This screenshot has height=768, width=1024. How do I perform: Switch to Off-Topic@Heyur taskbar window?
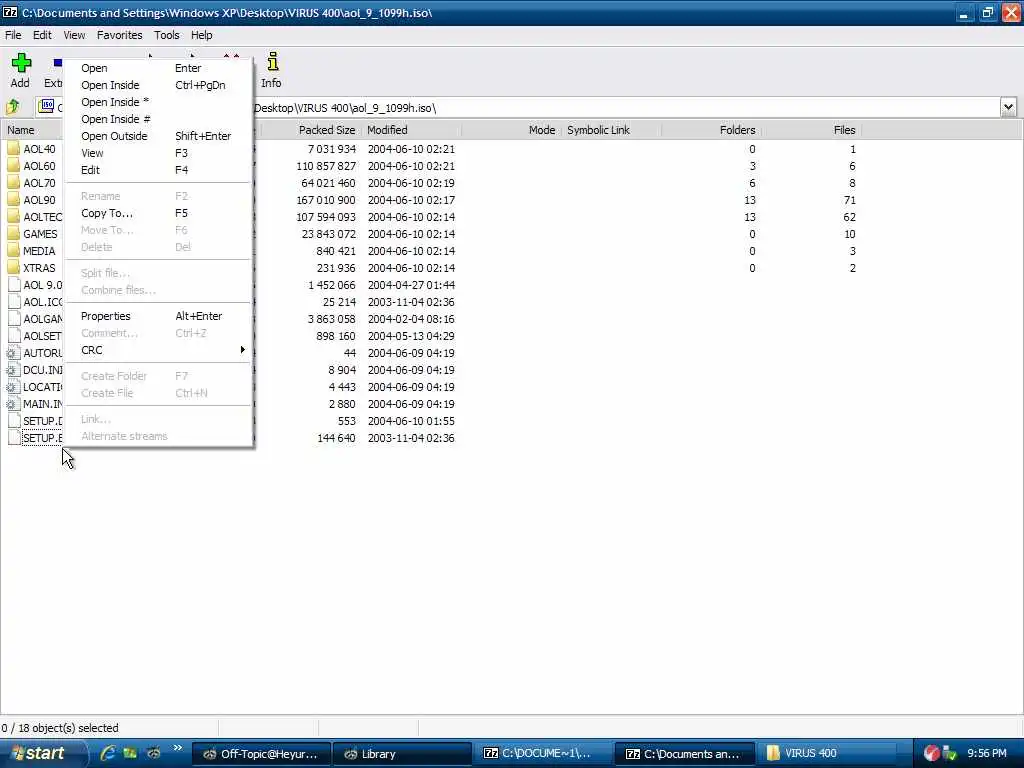(262, 754)
